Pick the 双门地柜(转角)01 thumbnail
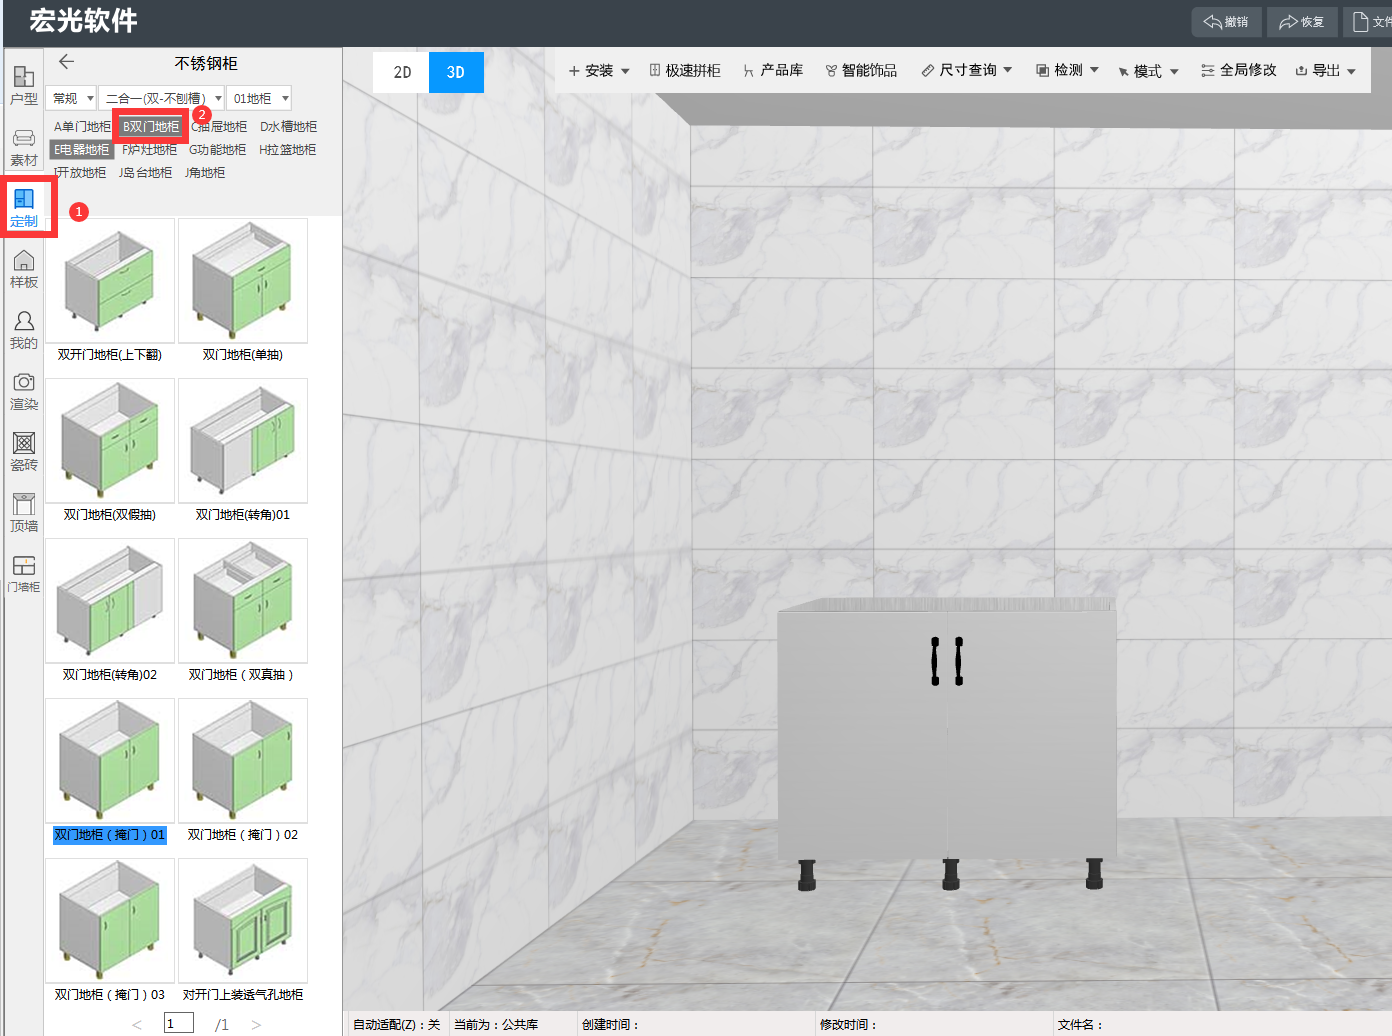Image resolution: width=1392 pixels, height=1036 pixels. pyautogui.click(x=243, y=441)
